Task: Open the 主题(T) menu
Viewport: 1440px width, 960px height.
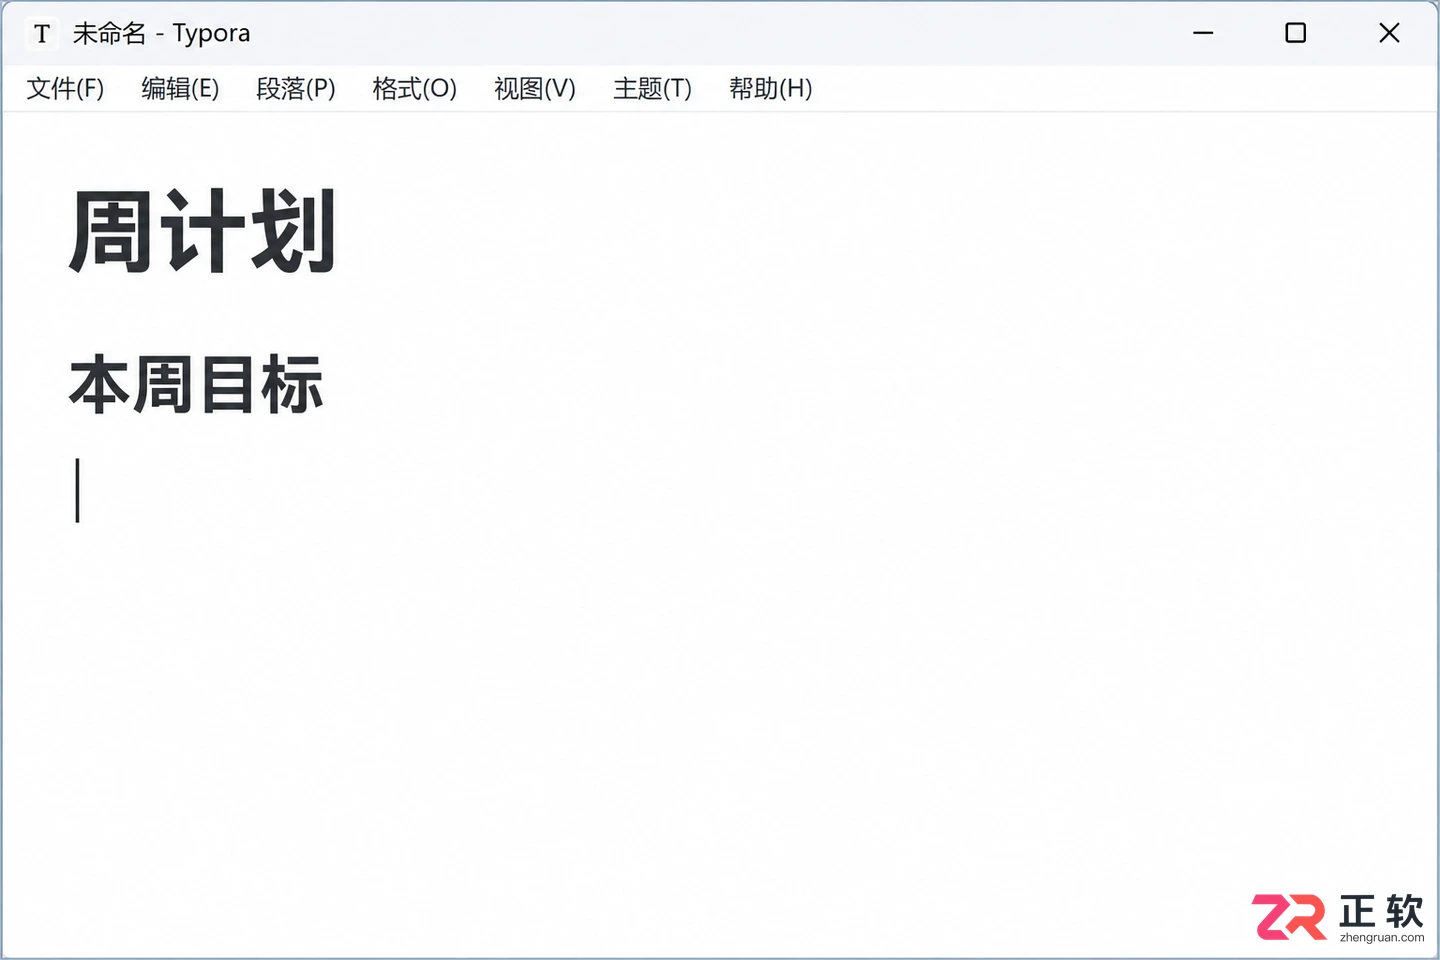Action: pos(652,89)
